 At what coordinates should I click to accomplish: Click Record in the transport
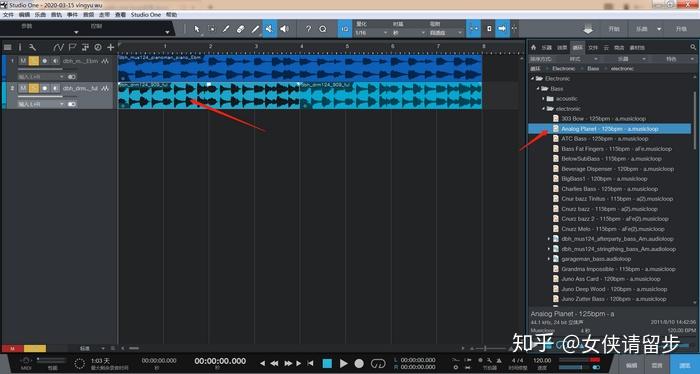(359, 363)
